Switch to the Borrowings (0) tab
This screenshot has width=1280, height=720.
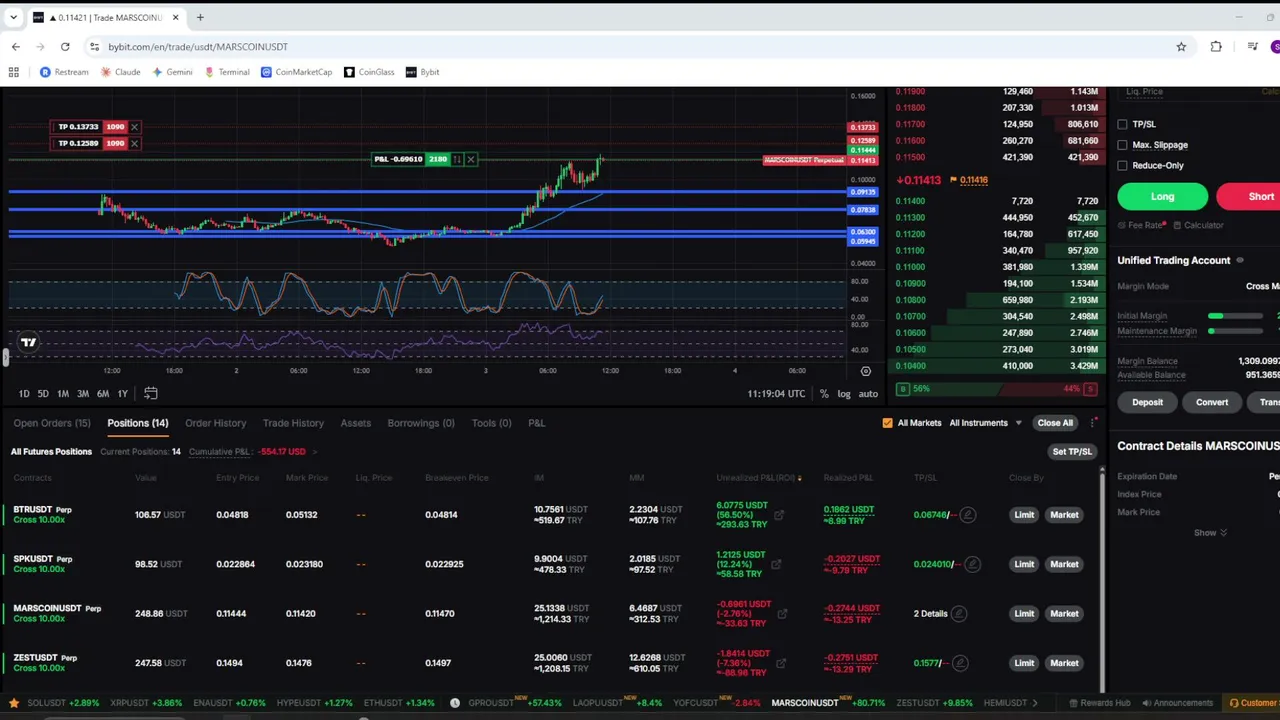tap(421, 423)
